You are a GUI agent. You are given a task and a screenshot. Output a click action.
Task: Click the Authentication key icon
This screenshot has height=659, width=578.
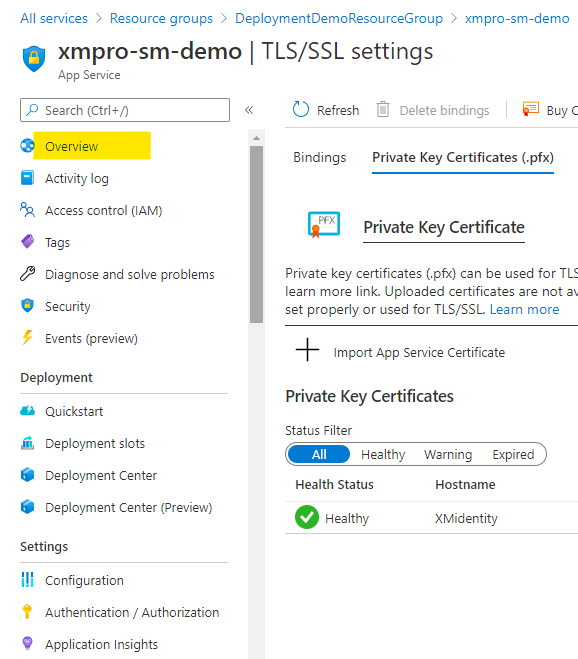point(27,612)
